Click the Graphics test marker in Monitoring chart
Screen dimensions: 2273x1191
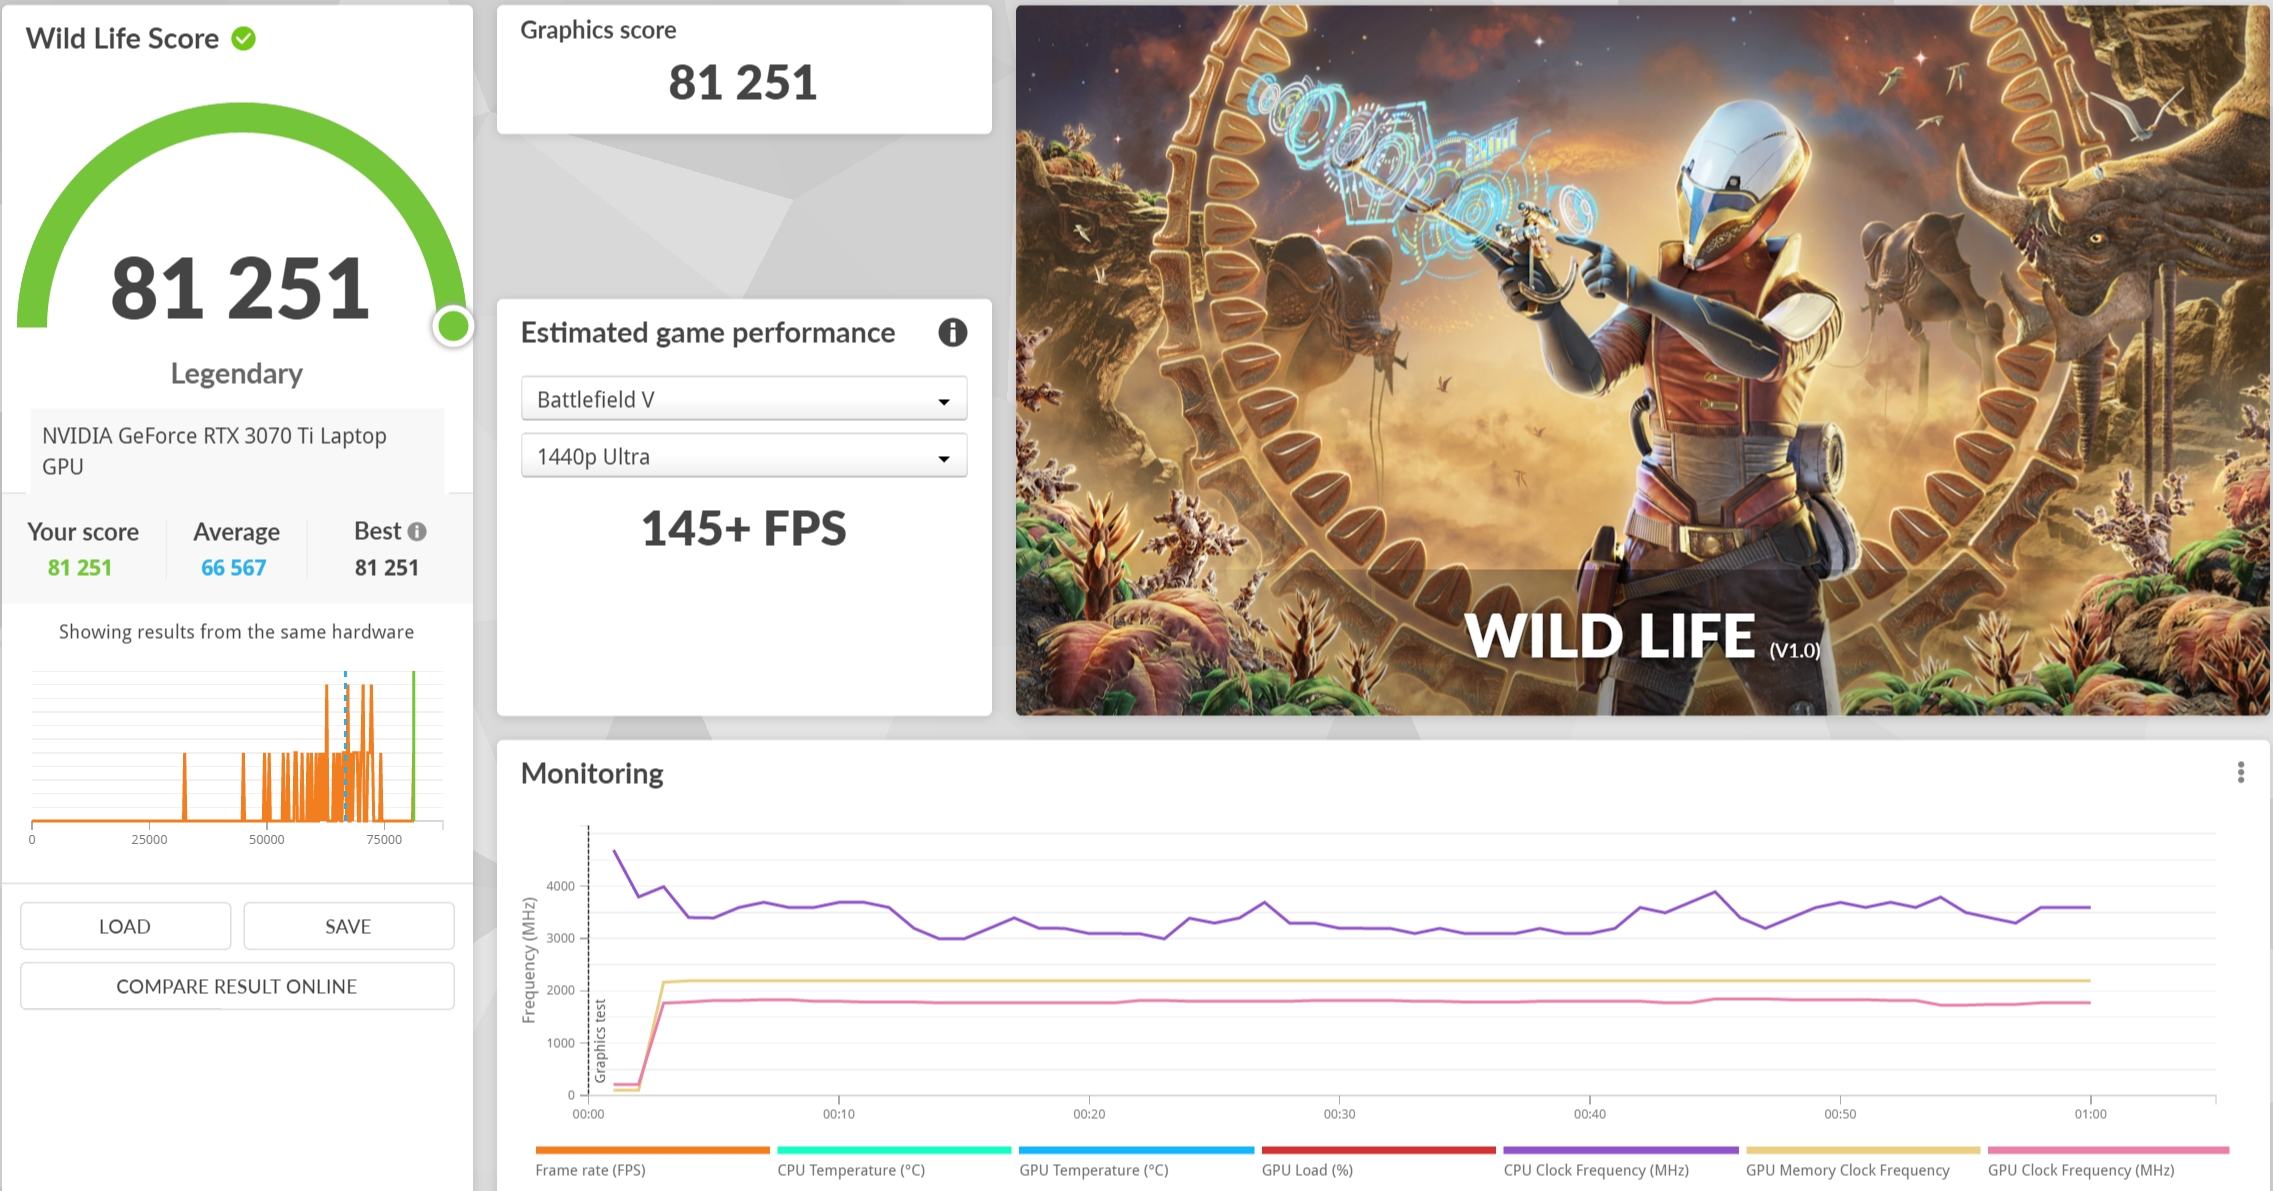tap(600, 1040)
